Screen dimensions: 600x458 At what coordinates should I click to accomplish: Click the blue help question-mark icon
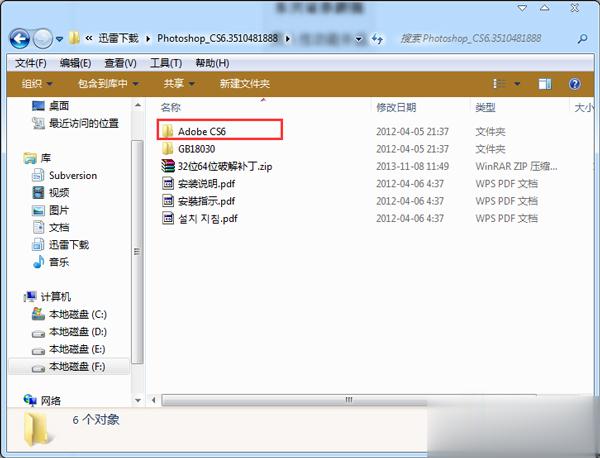coord(574,84)
